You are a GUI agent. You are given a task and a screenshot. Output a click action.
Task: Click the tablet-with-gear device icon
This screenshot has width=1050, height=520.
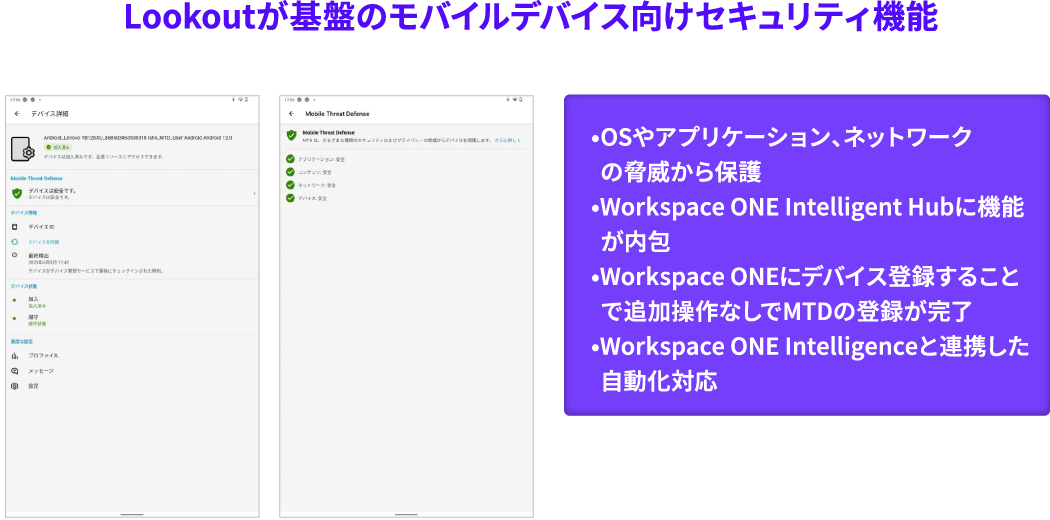pyautogui.click(x=23, y=150)
